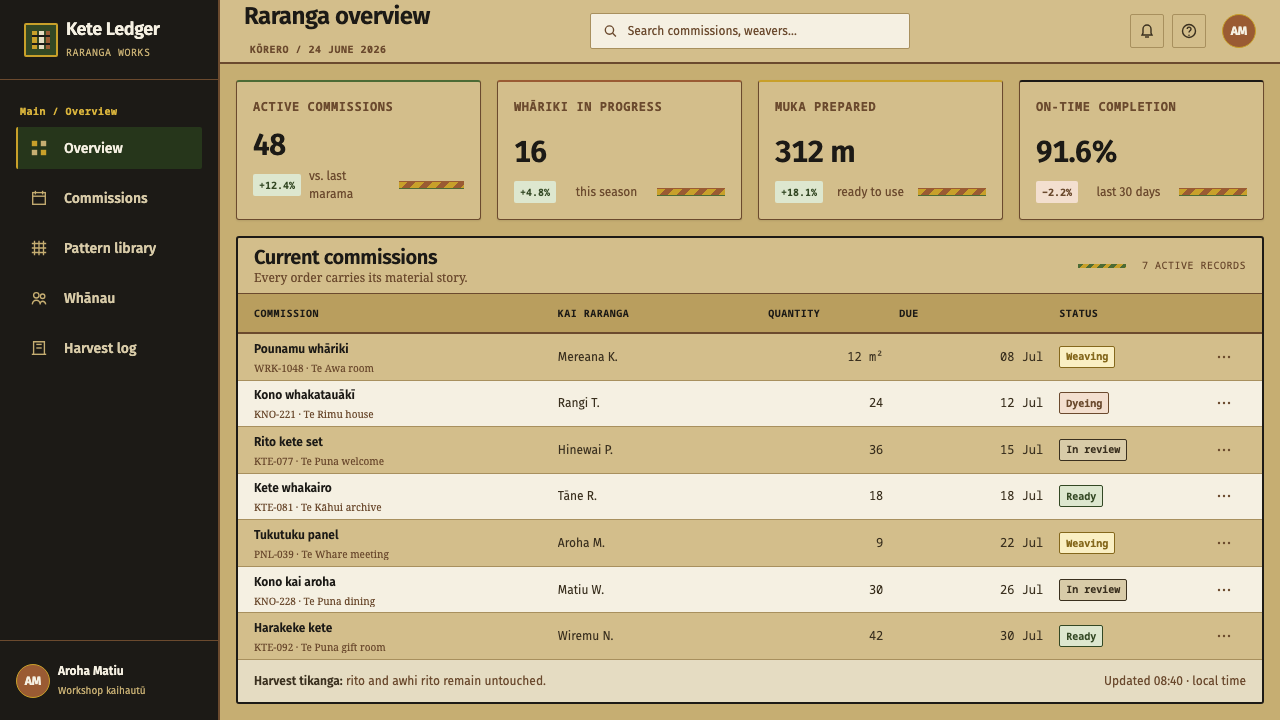Click the Active Commissions card
1280x720 pixels.
358,150
